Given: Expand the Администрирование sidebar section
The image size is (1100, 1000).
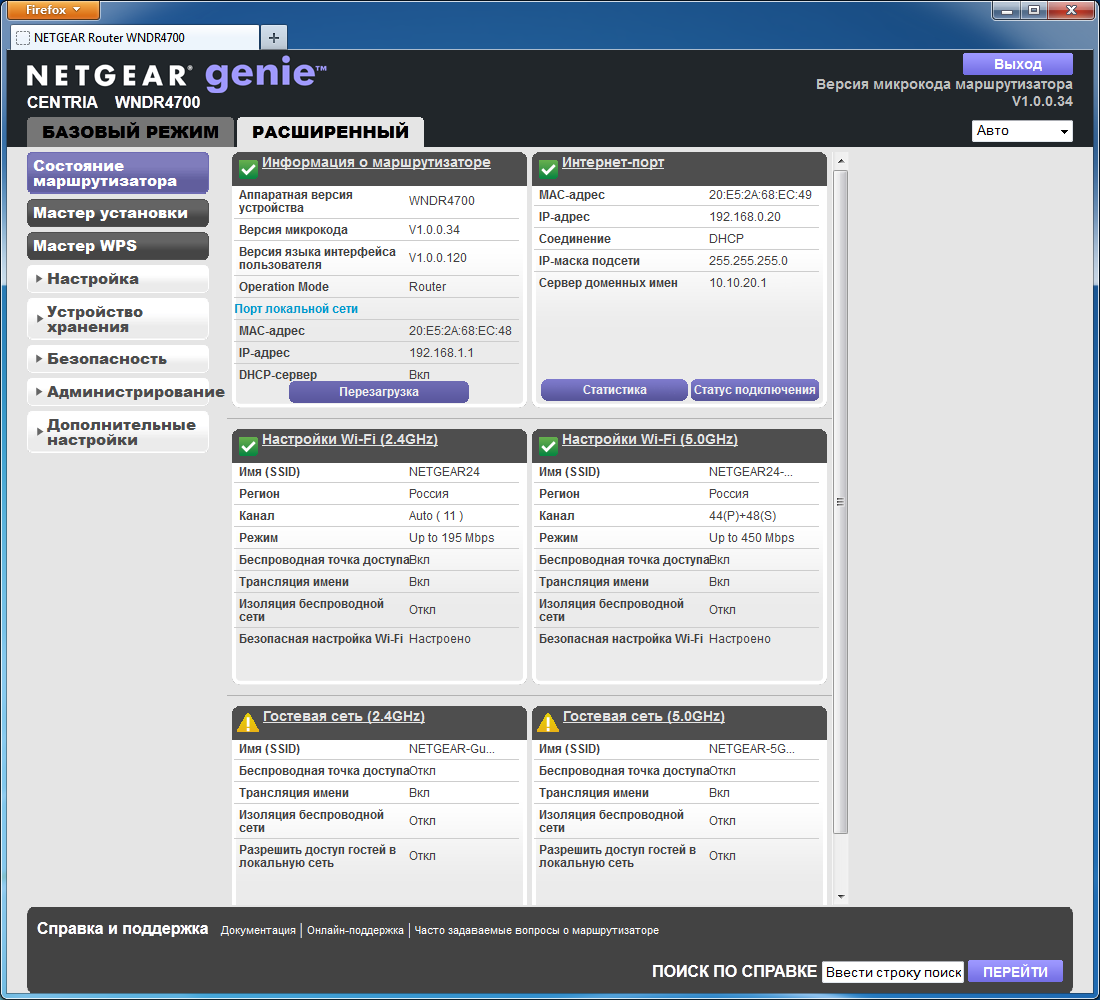Looking at the screenshot, I should click(x=118, y=392).
